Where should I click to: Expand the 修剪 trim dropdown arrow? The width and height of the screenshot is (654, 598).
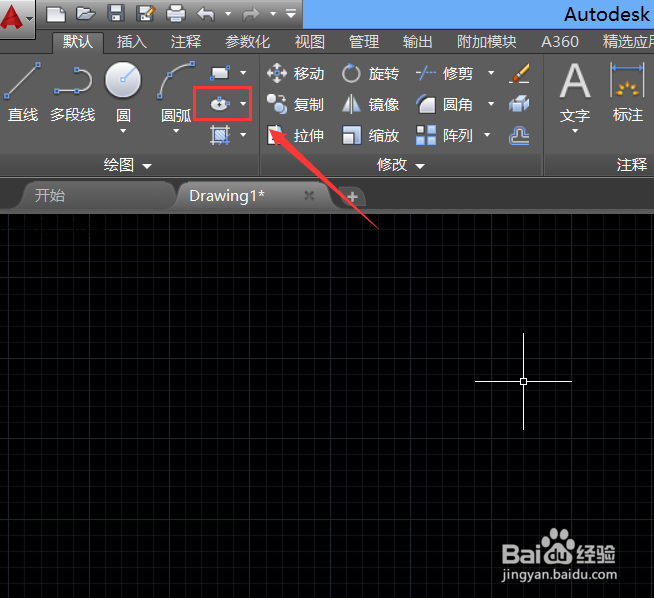491,73
